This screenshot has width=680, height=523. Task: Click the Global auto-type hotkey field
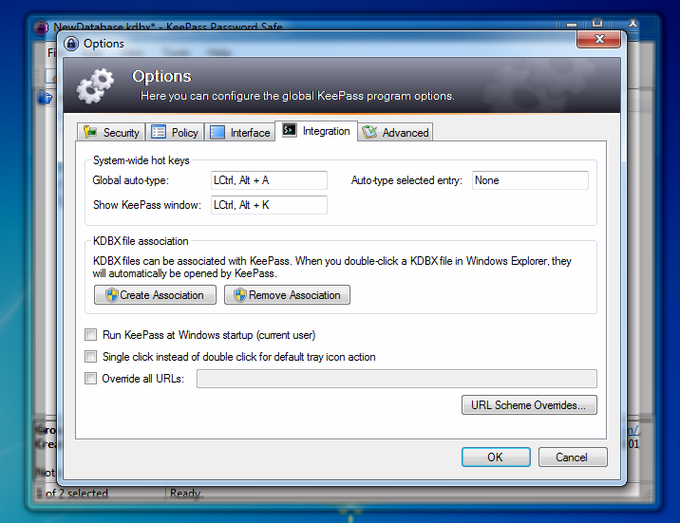pos(269,180)
